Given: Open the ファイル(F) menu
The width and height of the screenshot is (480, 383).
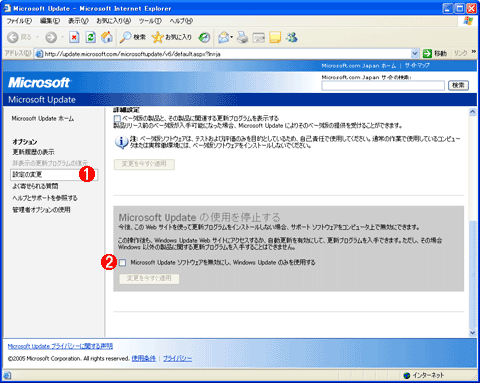Looking at the screenshot, I should [x=19, y=21].
